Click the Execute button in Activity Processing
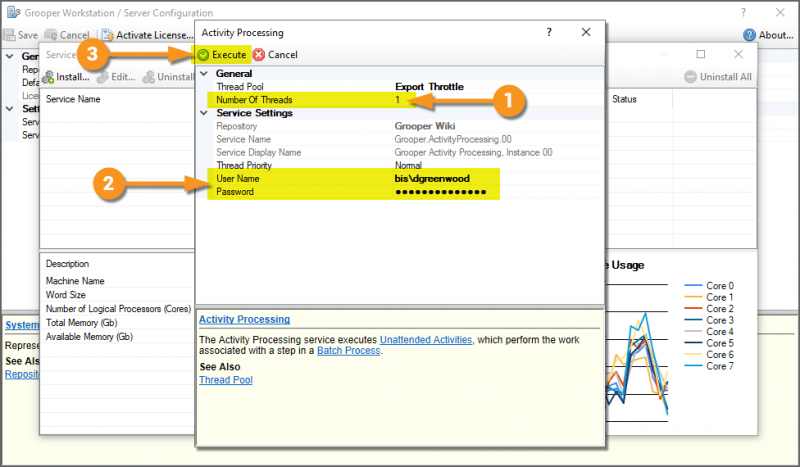 click(x=222, y=55)
